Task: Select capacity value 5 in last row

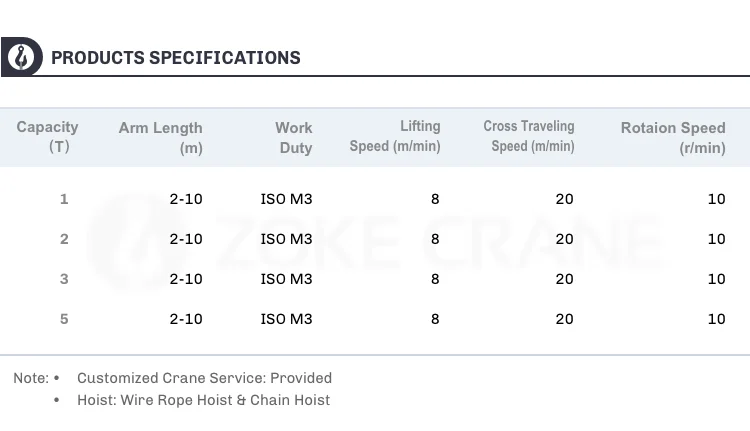Action: click(x=64, y=319)
